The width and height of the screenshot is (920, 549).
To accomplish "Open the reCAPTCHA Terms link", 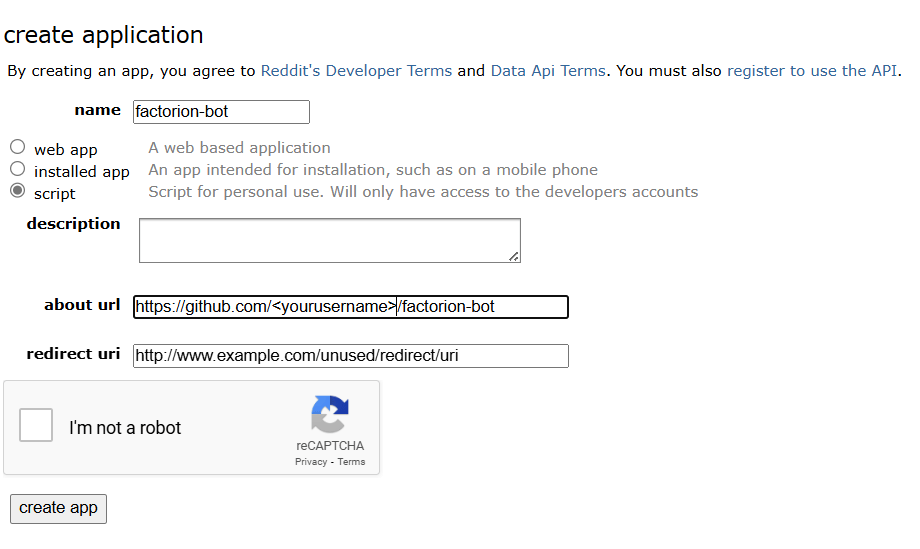I will pyautogui.click(x=351, y=462).
